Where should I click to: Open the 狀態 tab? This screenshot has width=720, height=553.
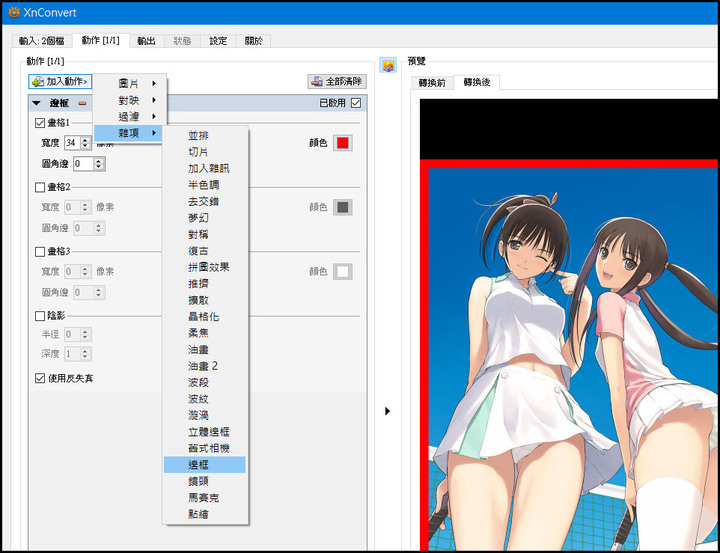pyautogui.click(x=182, y=41)
